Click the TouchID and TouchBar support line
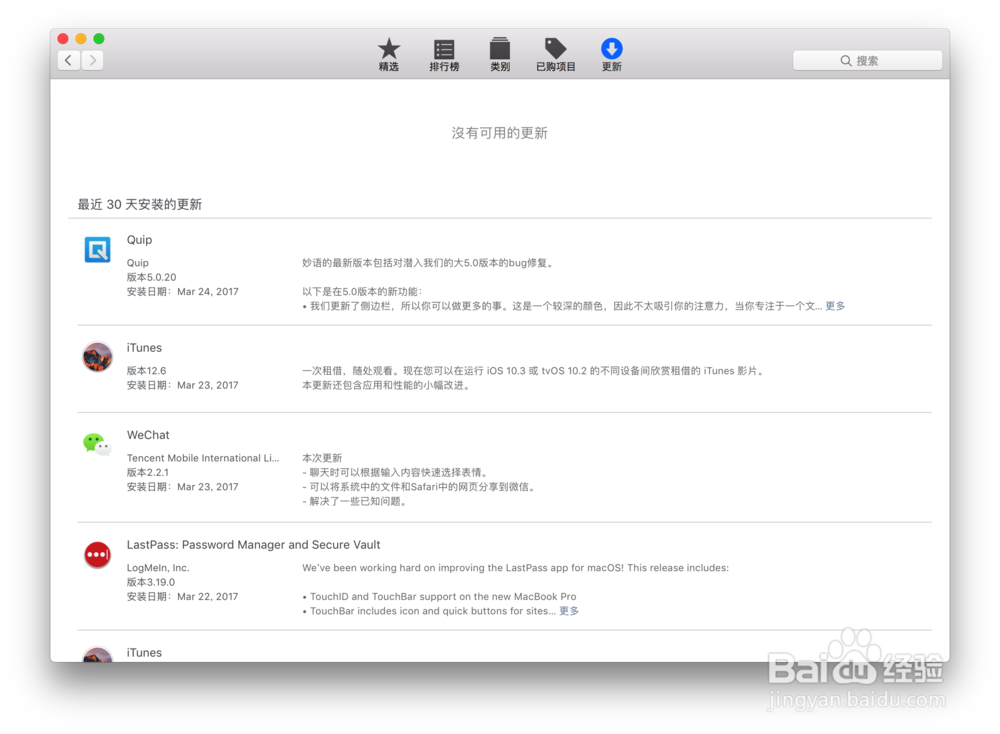This screenshot has height=734, width=1000. (x=439, y=596)
